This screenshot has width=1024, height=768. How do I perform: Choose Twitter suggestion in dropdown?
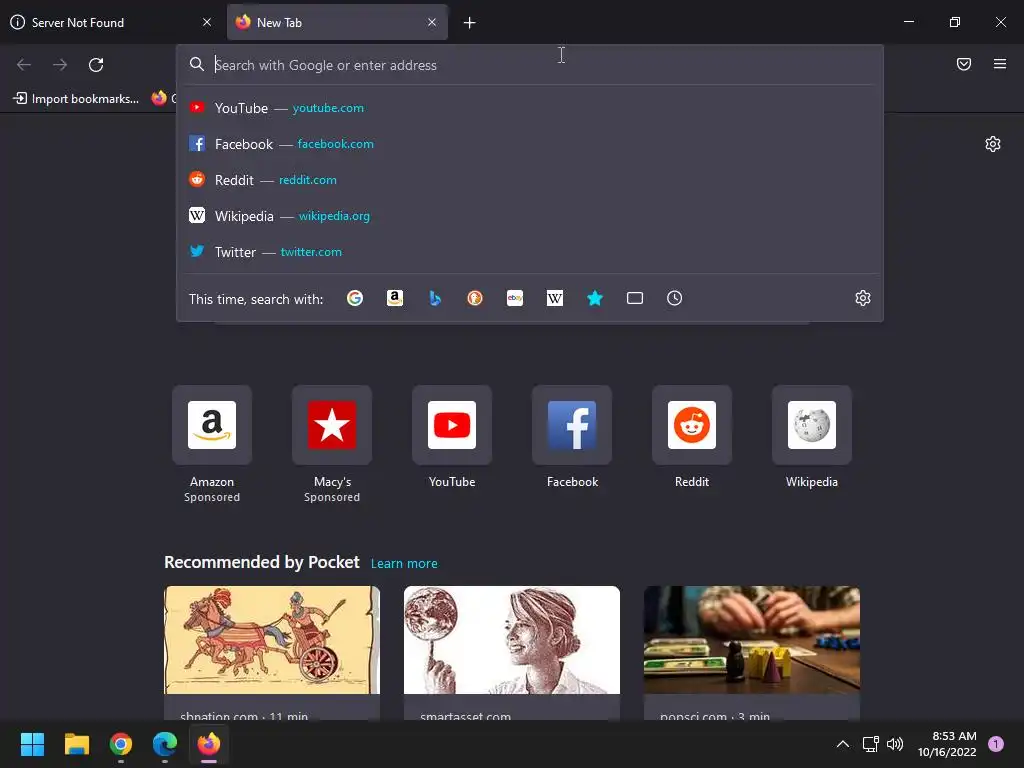point(530,251)
